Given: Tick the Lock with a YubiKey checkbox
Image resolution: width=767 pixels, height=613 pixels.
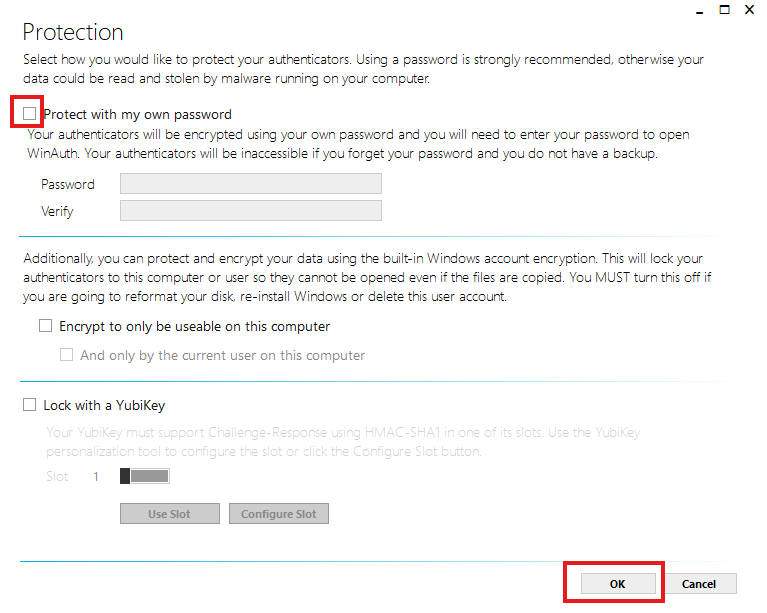Looking at the screenshot, I should coord(29,406).
